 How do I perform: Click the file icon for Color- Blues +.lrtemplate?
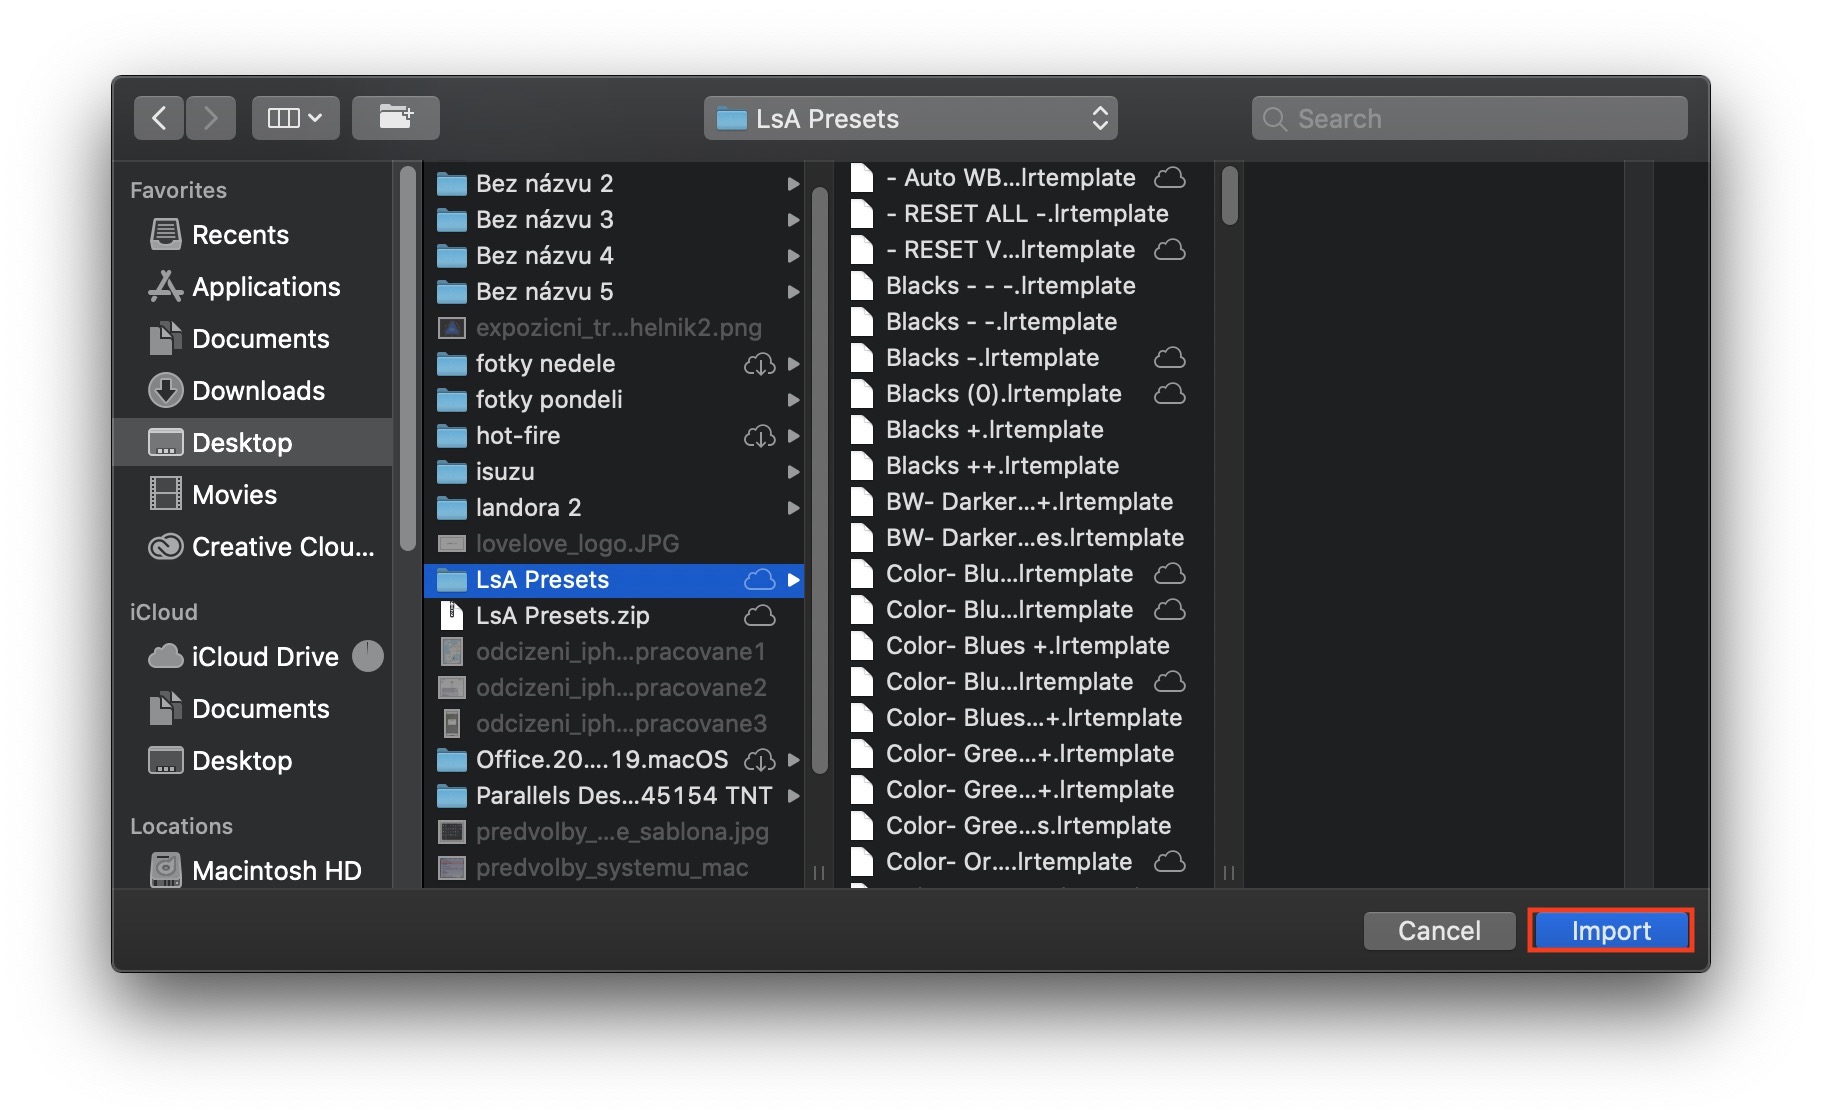click(x=862, y=646)
